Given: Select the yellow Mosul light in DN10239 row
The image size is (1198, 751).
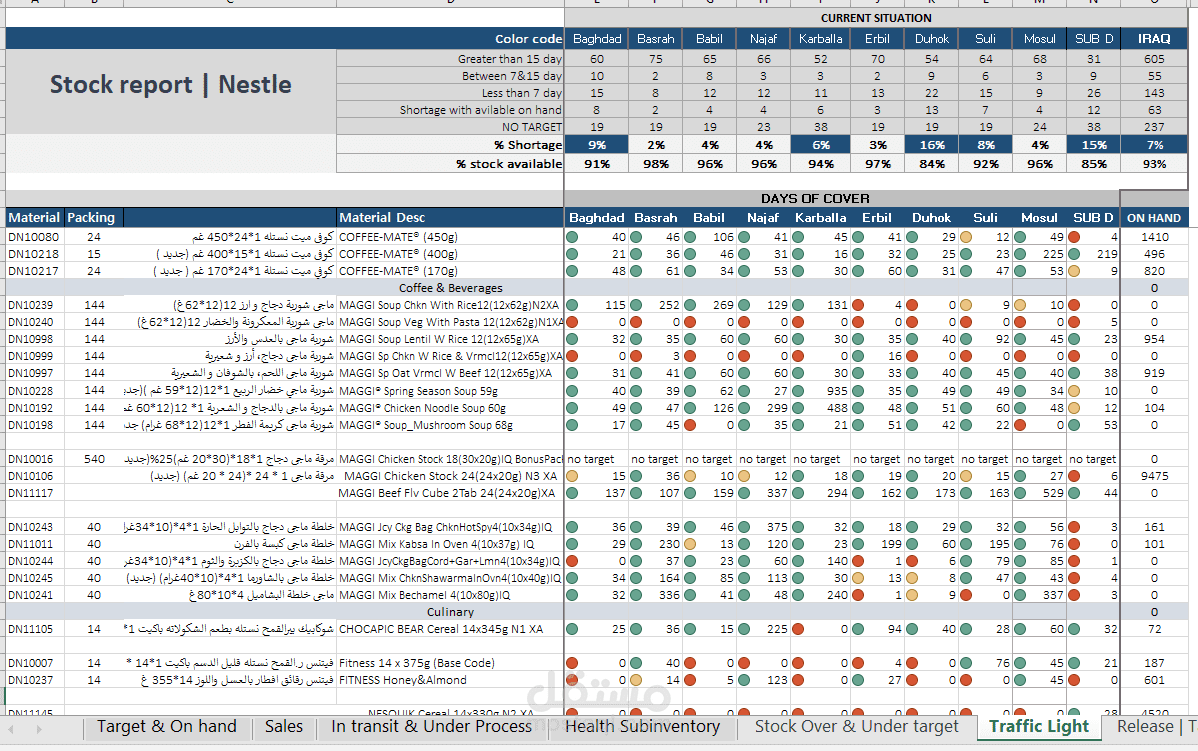Looking at the screenshot, I should coord(1020,306).
